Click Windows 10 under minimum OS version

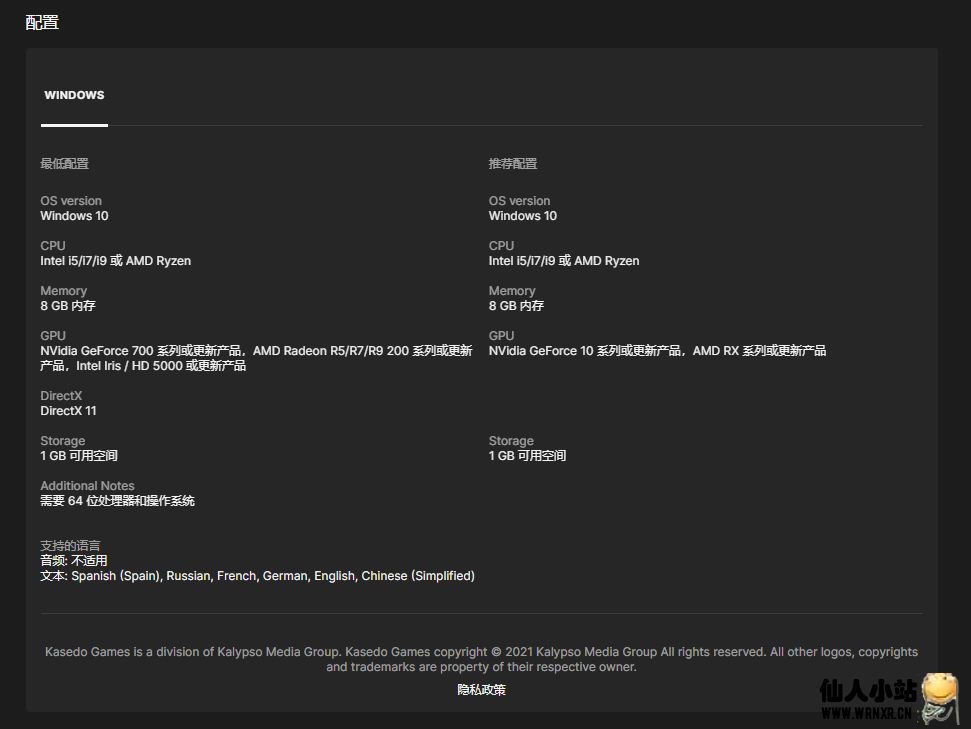coord(74,216)
